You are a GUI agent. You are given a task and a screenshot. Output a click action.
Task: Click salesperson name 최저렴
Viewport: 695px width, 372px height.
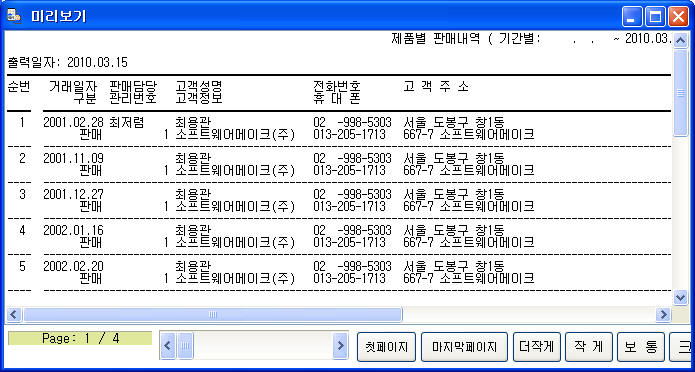(x=126, y=122)
